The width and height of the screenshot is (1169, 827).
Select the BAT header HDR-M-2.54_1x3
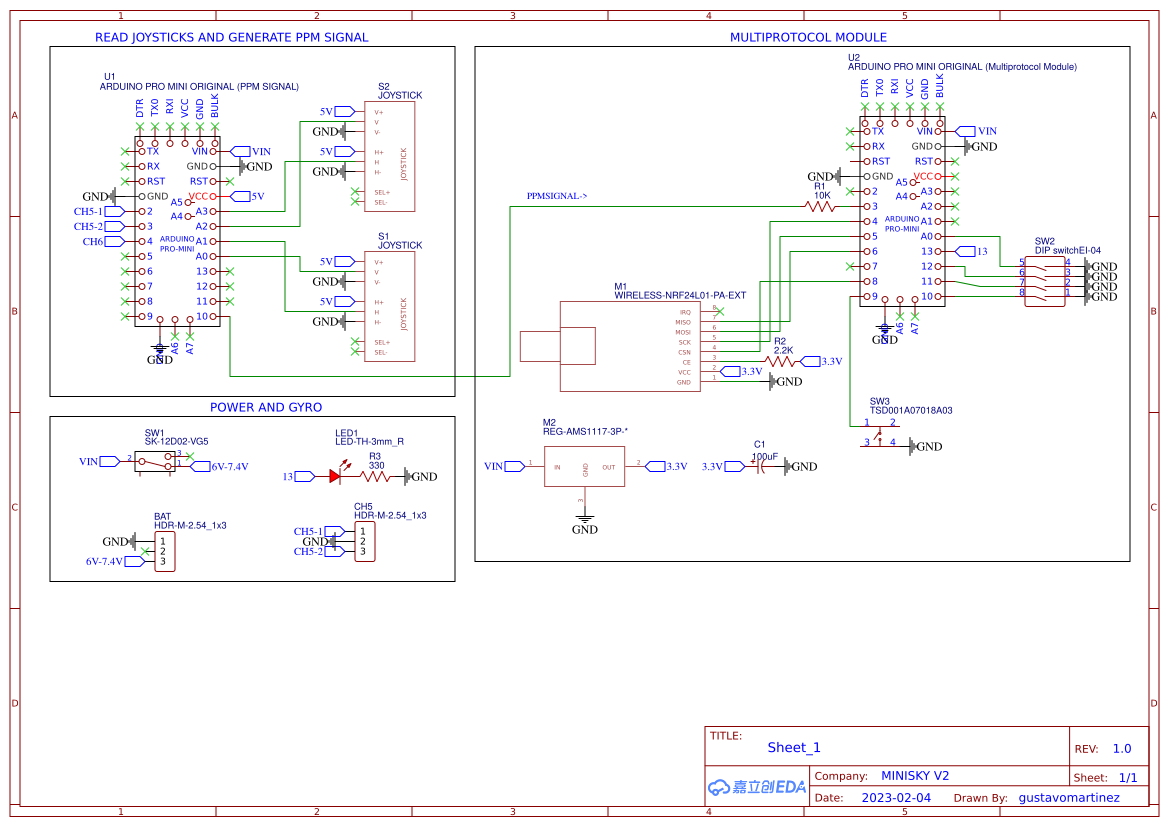[165, 549]
